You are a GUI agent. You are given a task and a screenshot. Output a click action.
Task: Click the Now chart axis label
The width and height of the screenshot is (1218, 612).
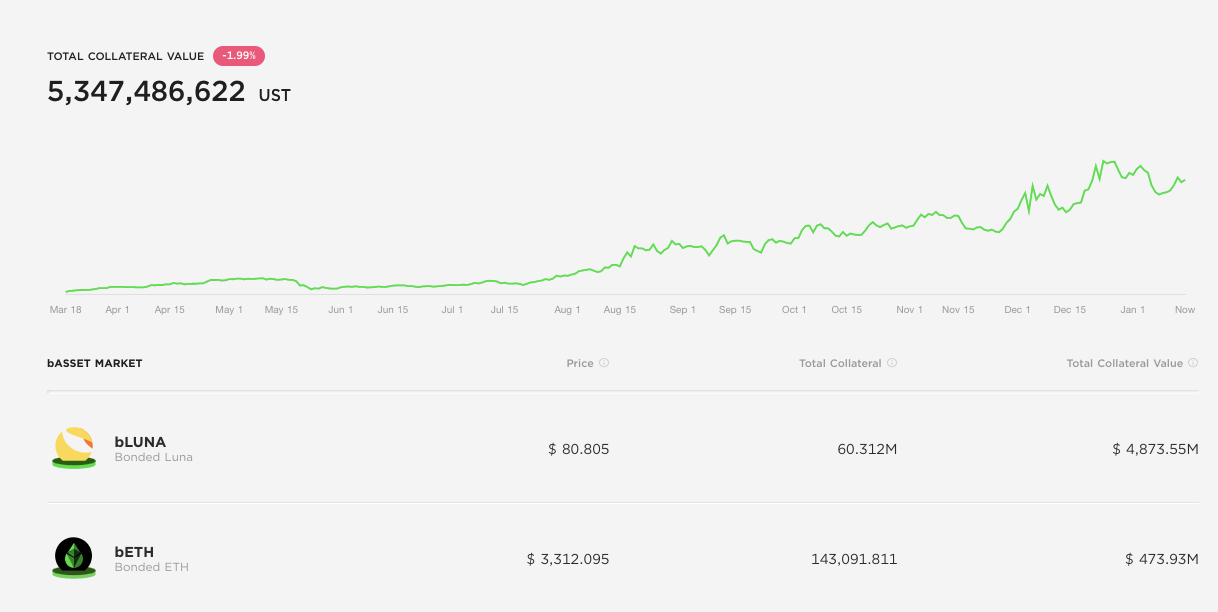pyautogui.click(x=1185, y=310)
